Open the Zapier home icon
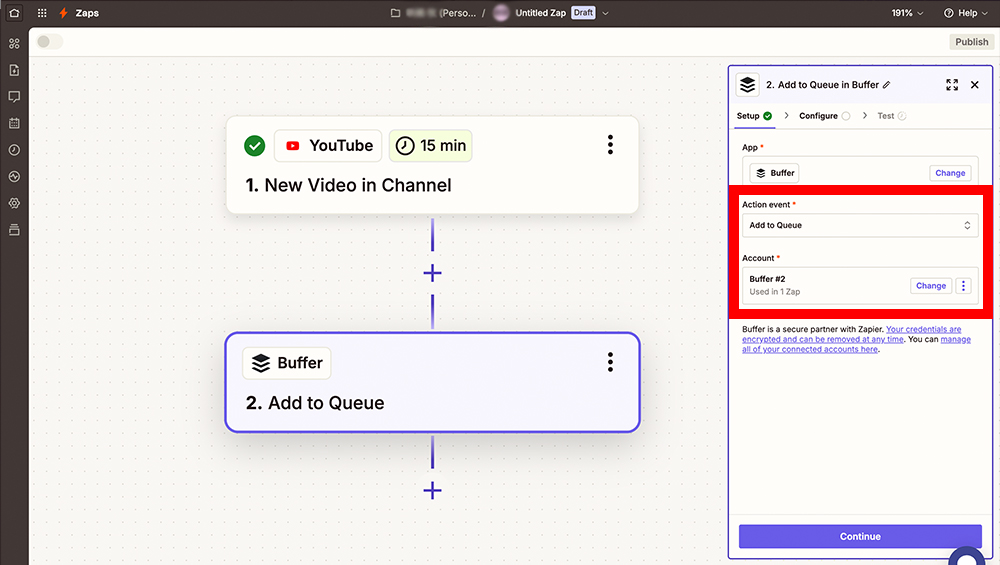The width and height of the screenshot is (1000, 565). pos(14,13)
